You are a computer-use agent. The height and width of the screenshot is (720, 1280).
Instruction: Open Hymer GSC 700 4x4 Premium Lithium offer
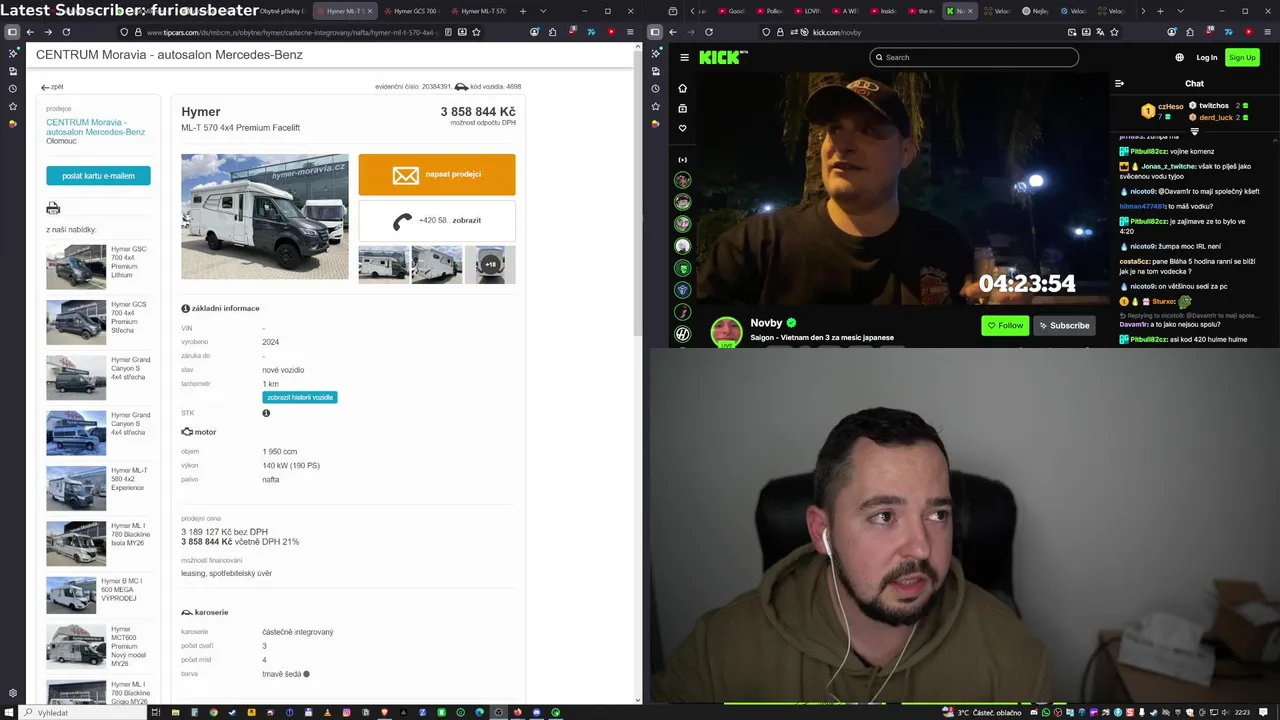99,267
